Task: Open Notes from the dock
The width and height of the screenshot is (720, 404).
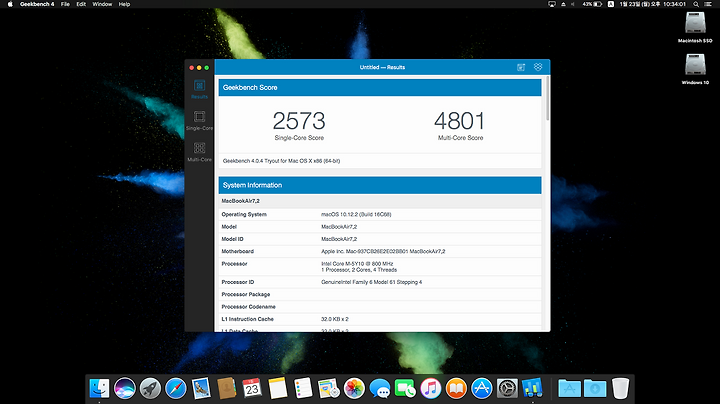Action: (x=278, y=388)
